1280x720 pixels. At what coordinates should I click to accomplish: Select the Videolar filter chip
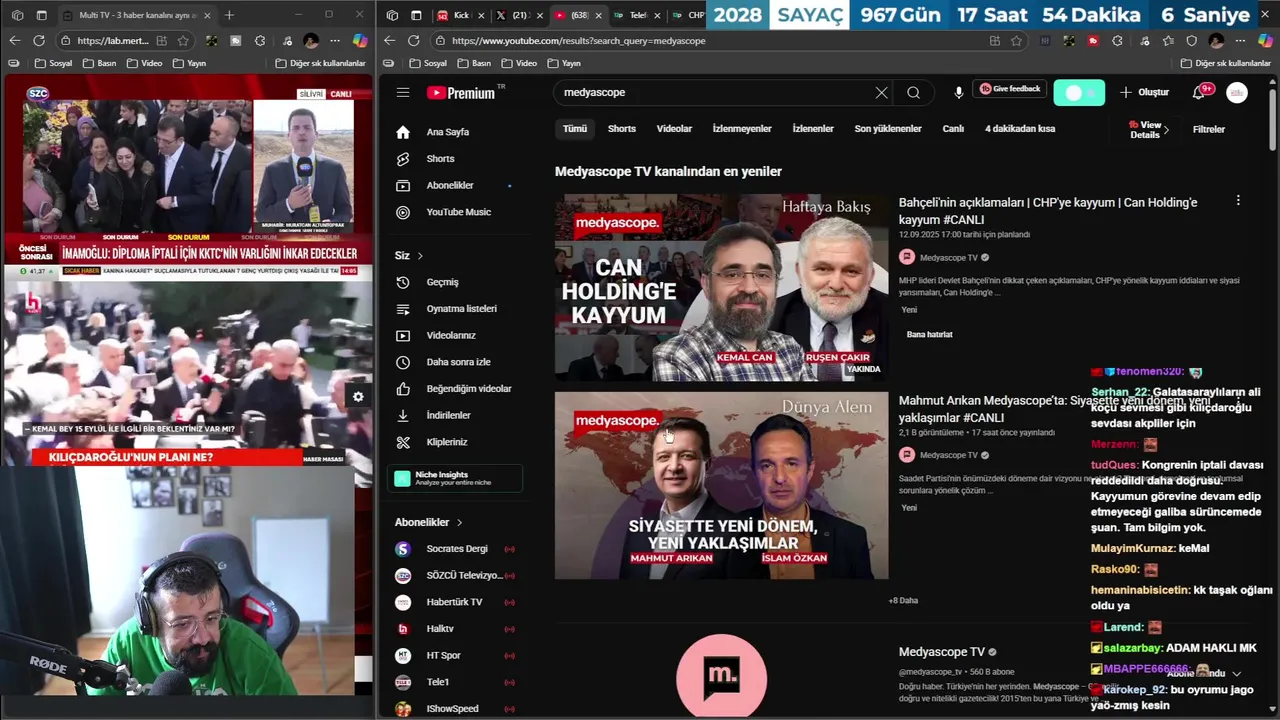tap(674, 129)
